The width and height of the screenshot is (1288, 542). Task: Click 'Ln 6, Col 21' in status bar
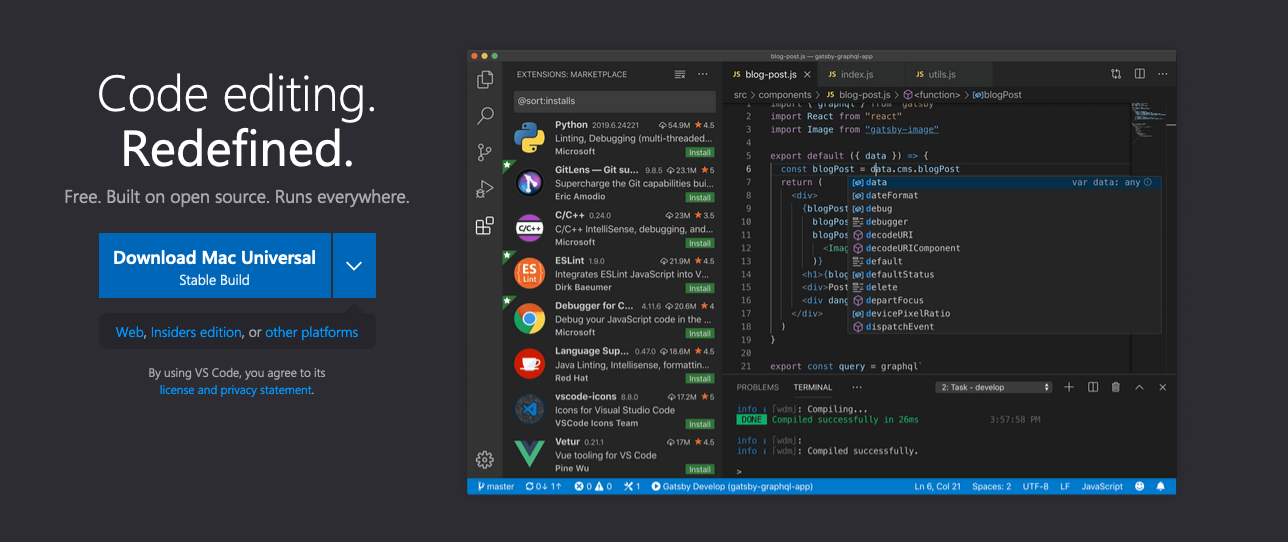coord(937,486)
